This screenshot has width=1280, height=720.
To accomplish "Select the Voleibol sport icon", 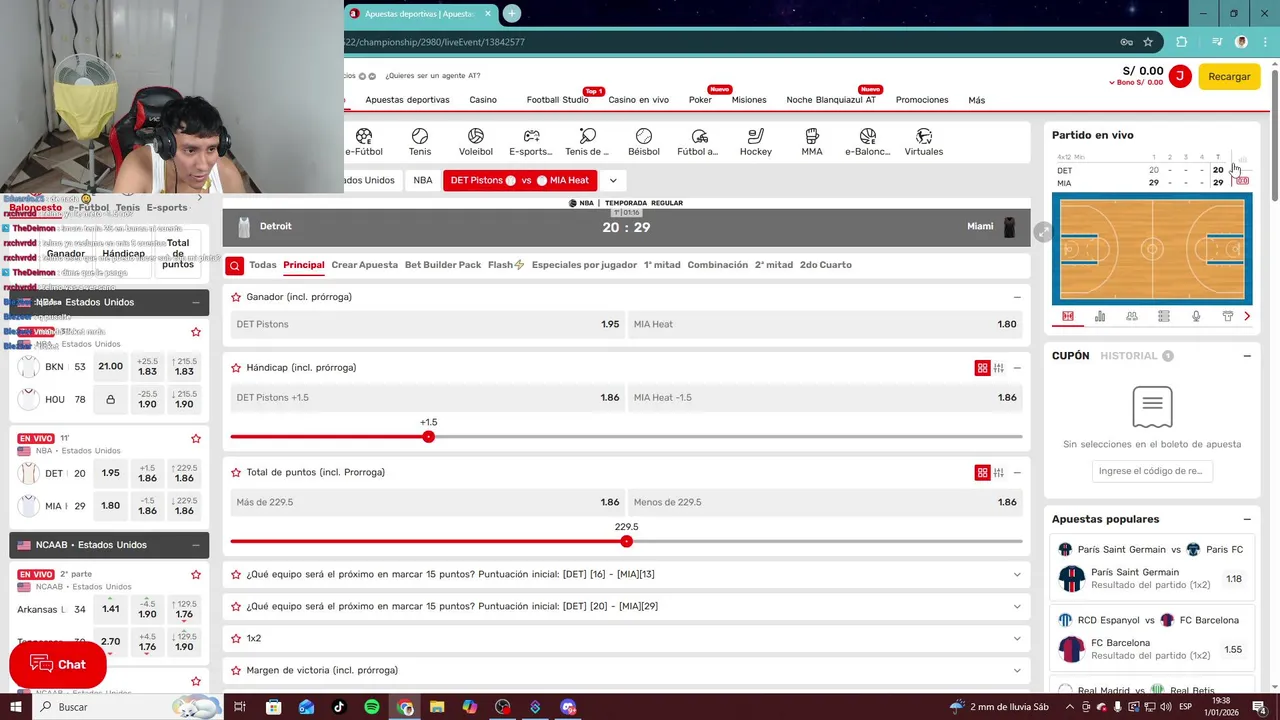I will (476, 136).
